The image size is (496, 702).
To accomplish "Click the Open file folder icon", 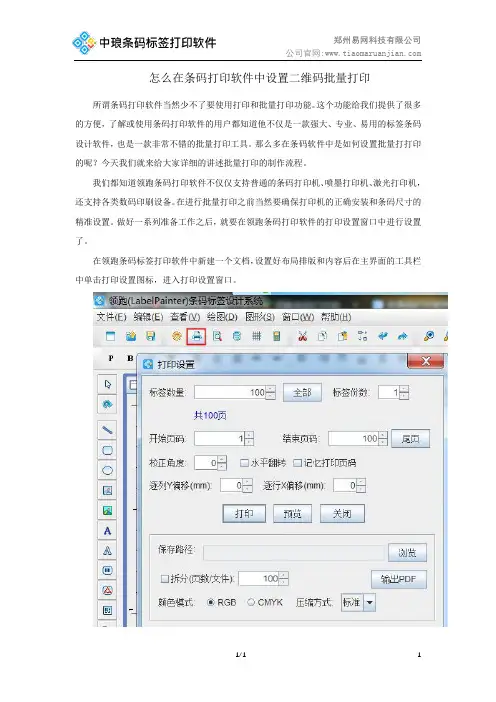I will tap(131, 336).
